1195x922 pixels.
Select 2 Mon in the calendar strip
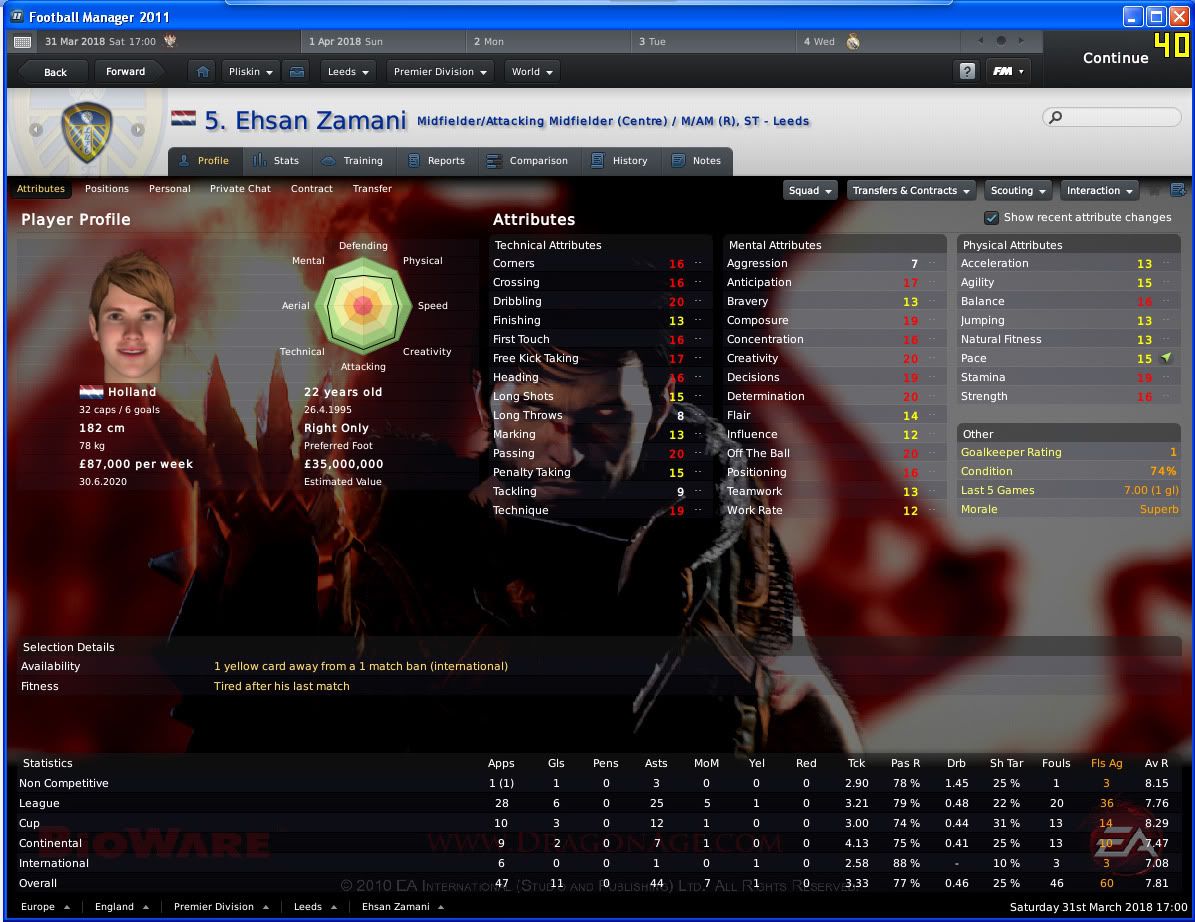(548, 42)
